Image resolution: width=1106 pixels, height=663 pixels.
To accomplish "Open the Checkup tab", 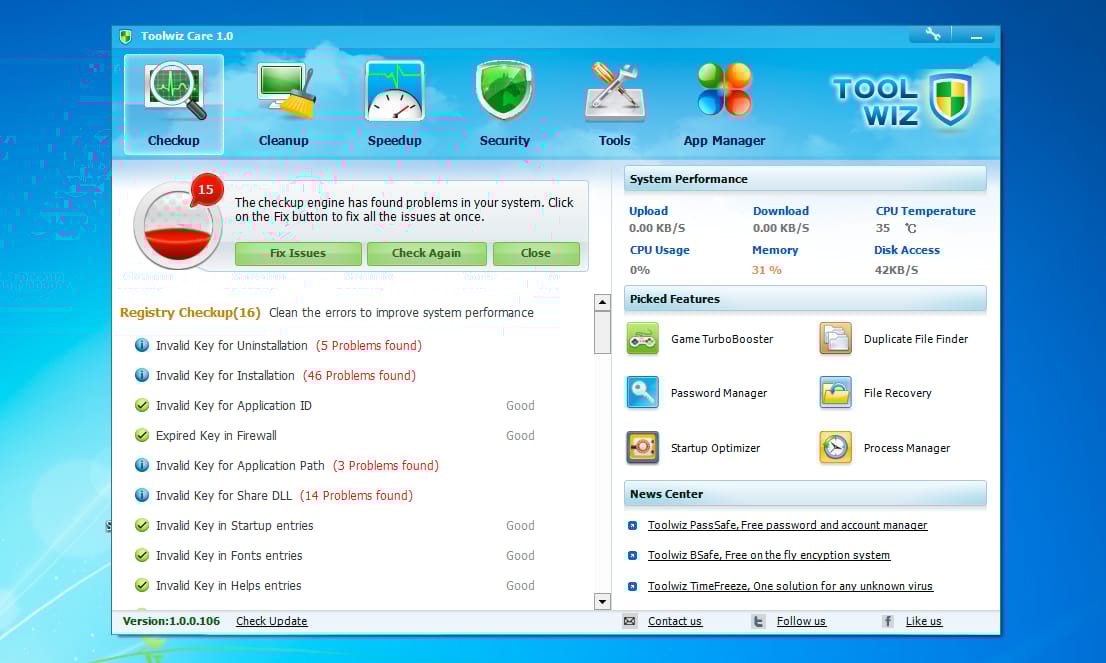I will [174, 104].
